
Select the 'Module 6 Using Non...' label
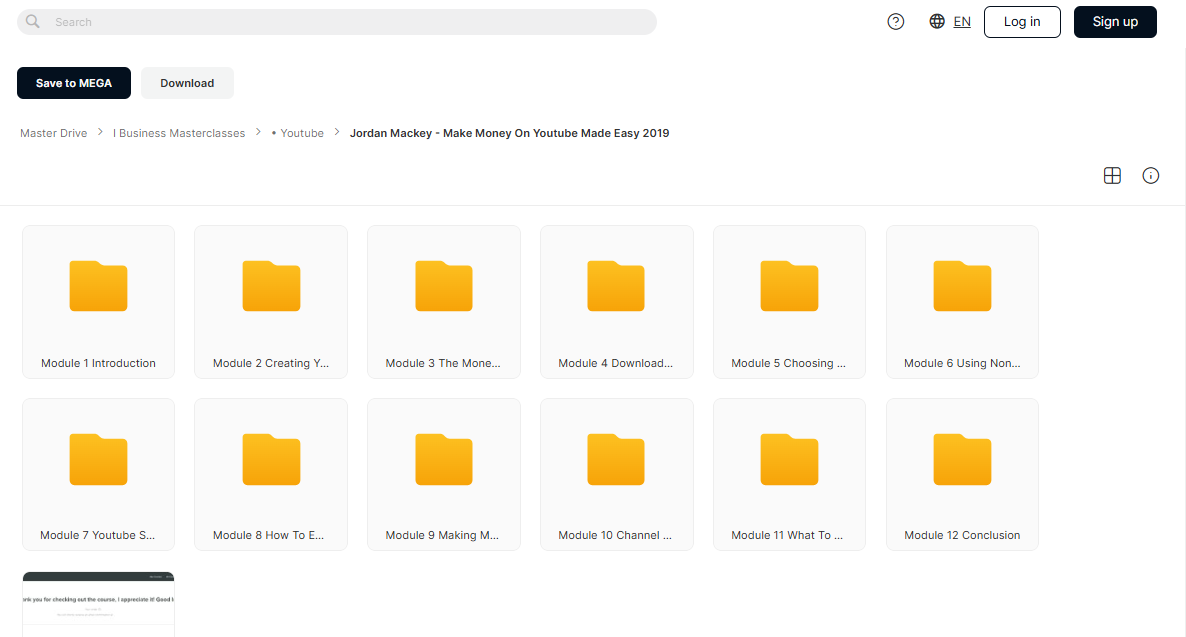[x=962, y=363]
